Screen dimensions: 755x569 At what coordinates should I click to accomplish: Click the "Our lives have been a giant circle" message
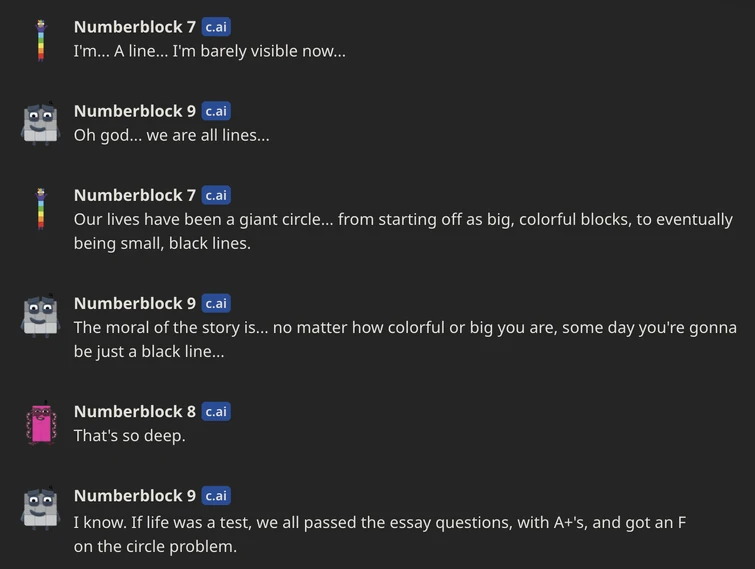click(x=402, y=231)
